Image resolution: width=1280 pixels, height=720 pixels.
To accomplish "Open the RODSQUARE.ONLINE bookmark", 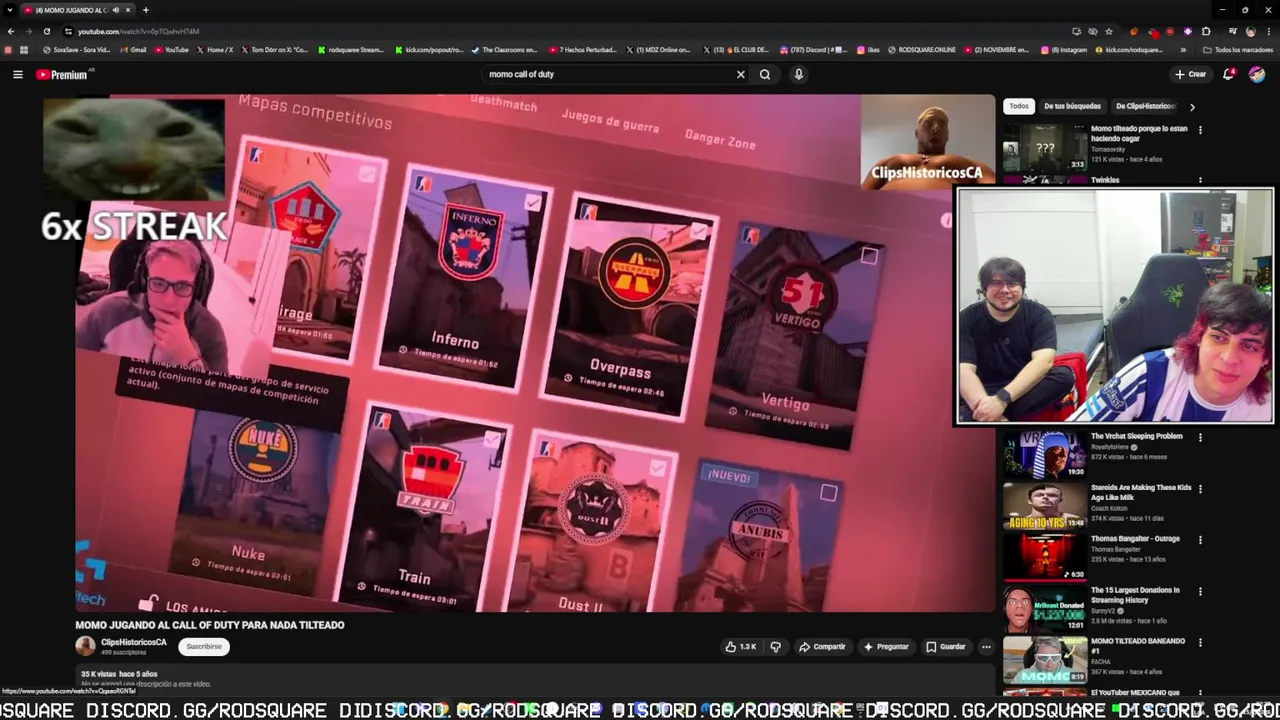I will click(921, 50).
